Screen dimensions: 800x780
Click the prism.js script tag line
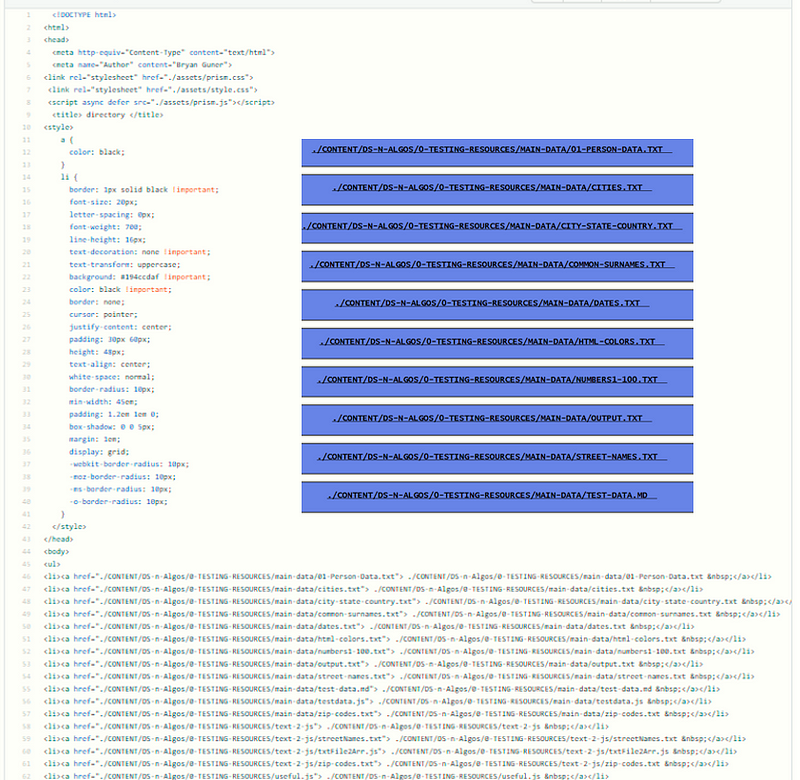[x=161, y=103]
